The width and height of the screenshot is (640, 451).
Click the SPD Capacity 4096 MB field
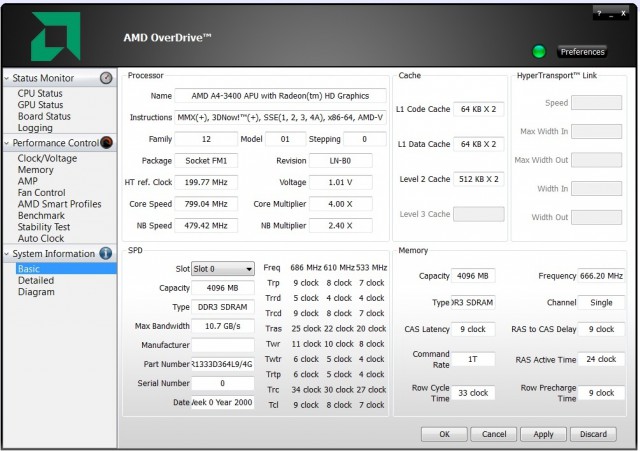coord(223,288)
